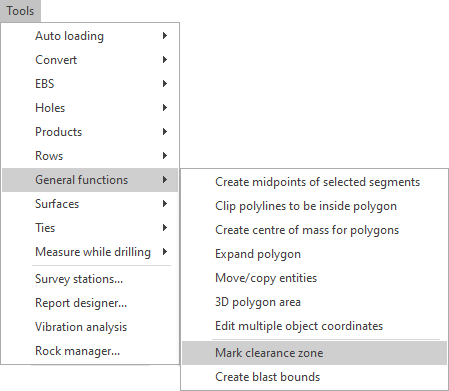
Task: Open Measure while drilling submenu
Action: click(x=90, y=252)
